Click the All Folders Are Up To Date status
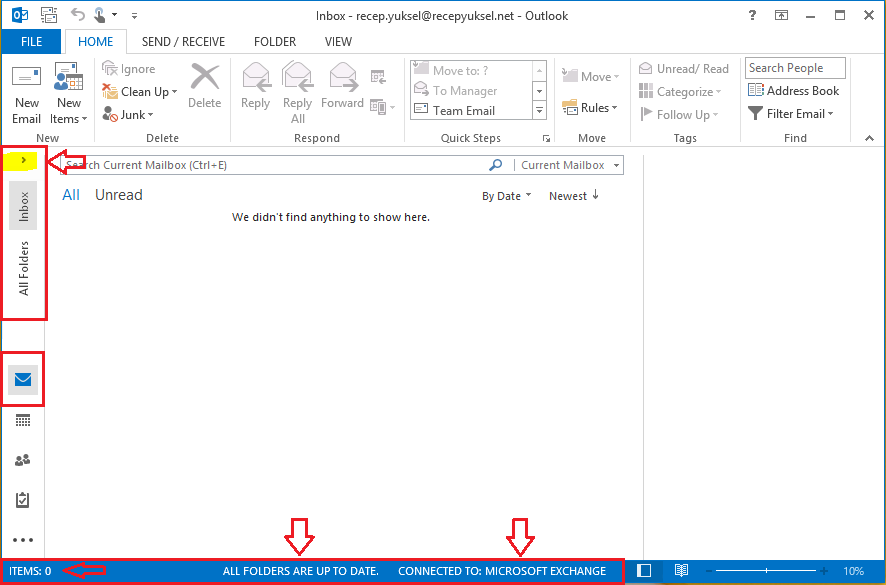The height and width of the screenshot is (585, 886). click(301, 571)
